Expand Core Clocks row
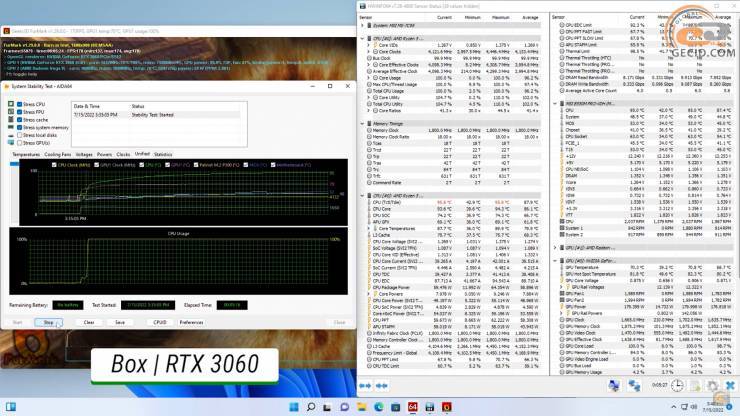Viewport: 740px width, 416px height. point(369,51)
